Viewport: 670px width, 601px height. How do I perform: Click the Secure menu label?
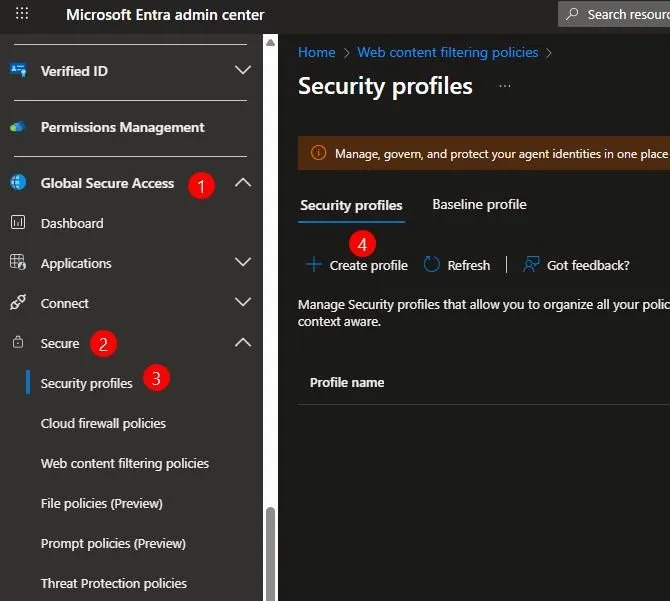(60, 343)
